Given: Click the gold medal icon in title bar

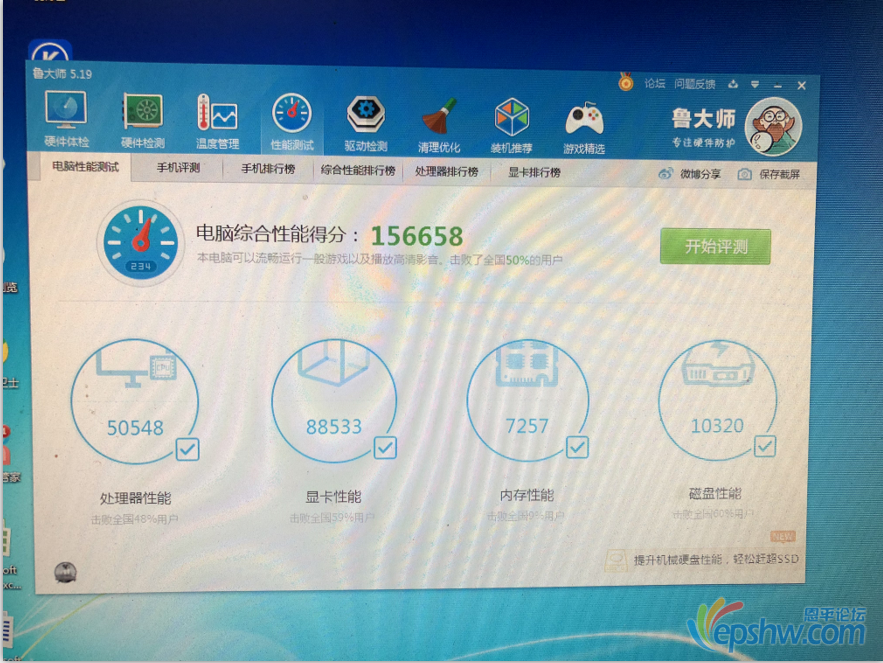Looking at the screenshot, I should click(626, 82).
